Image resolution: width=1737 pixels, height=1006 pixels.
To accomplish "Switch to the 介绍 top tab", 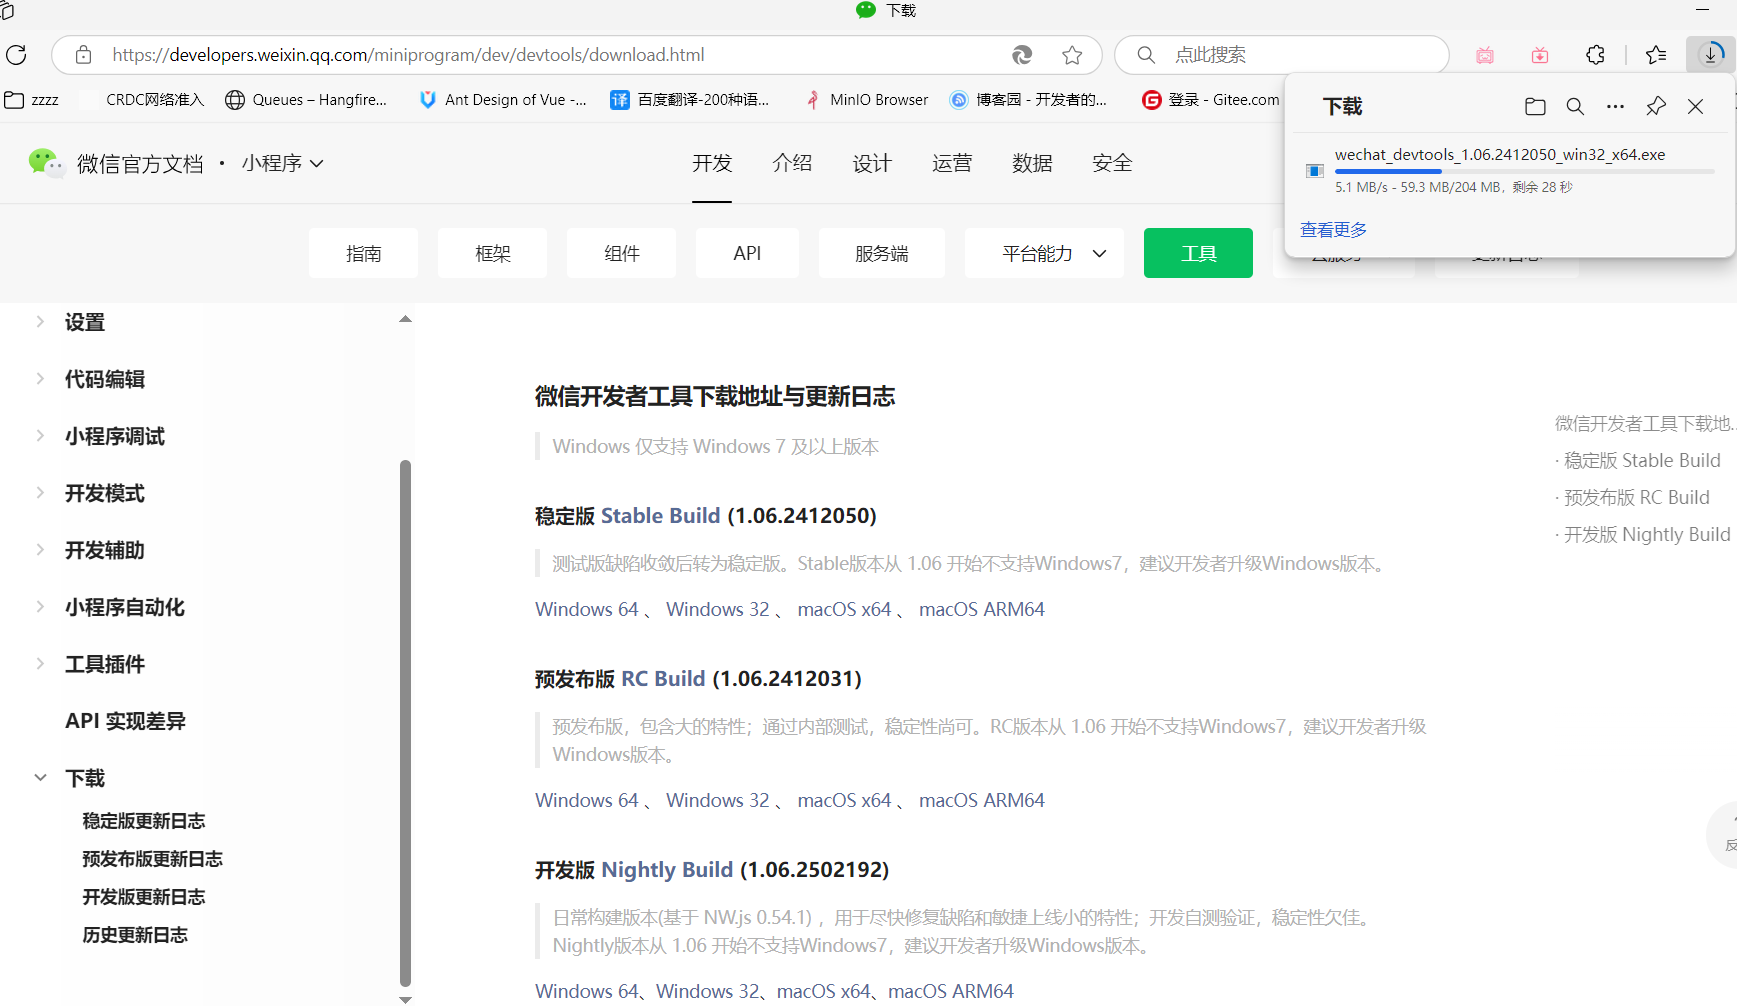I will point(792,163).
